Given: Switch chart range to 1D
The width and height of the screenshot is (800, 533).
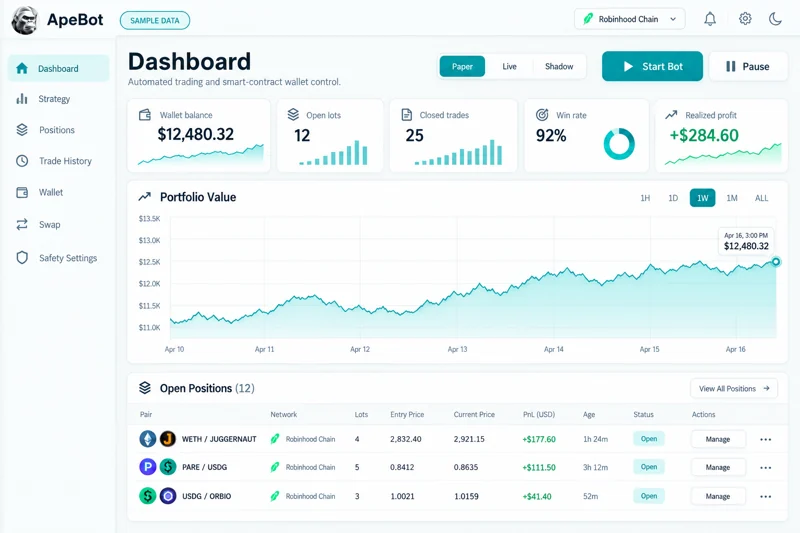Looking at the screenshot, I should [x=673, y=198].
